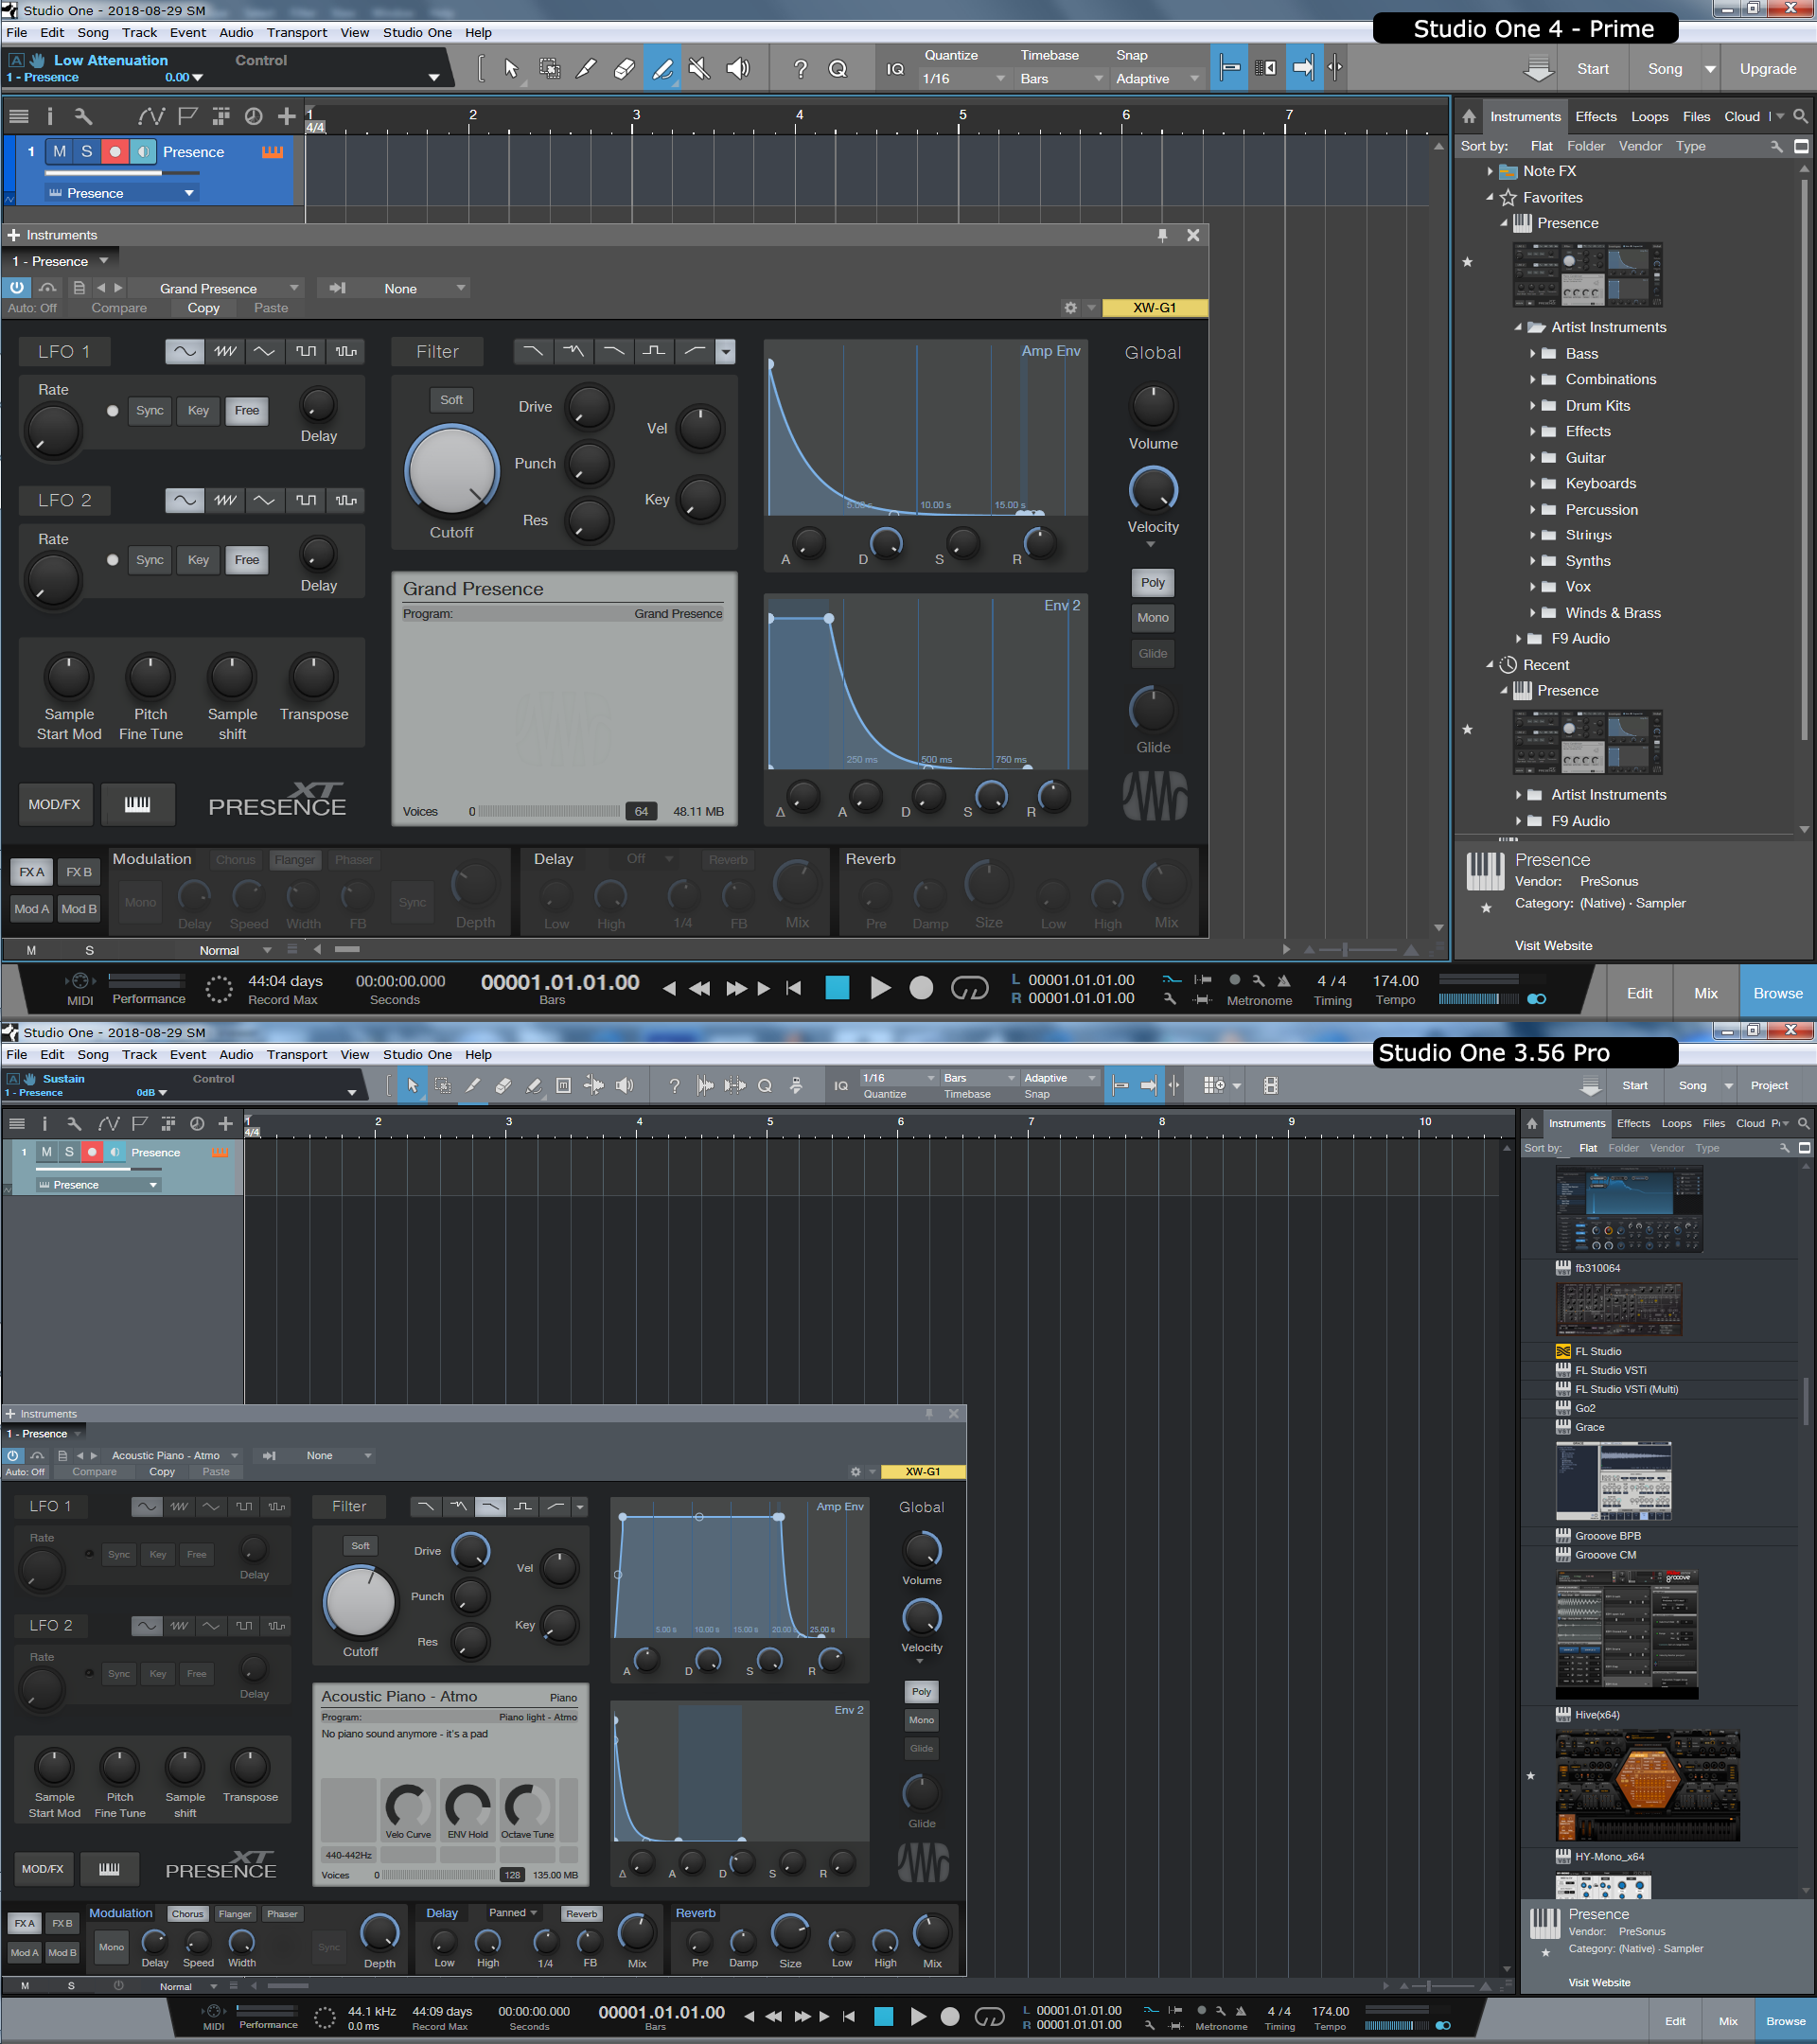
Task: Toggle Mute on top Presence track
Action: point(60,152)
